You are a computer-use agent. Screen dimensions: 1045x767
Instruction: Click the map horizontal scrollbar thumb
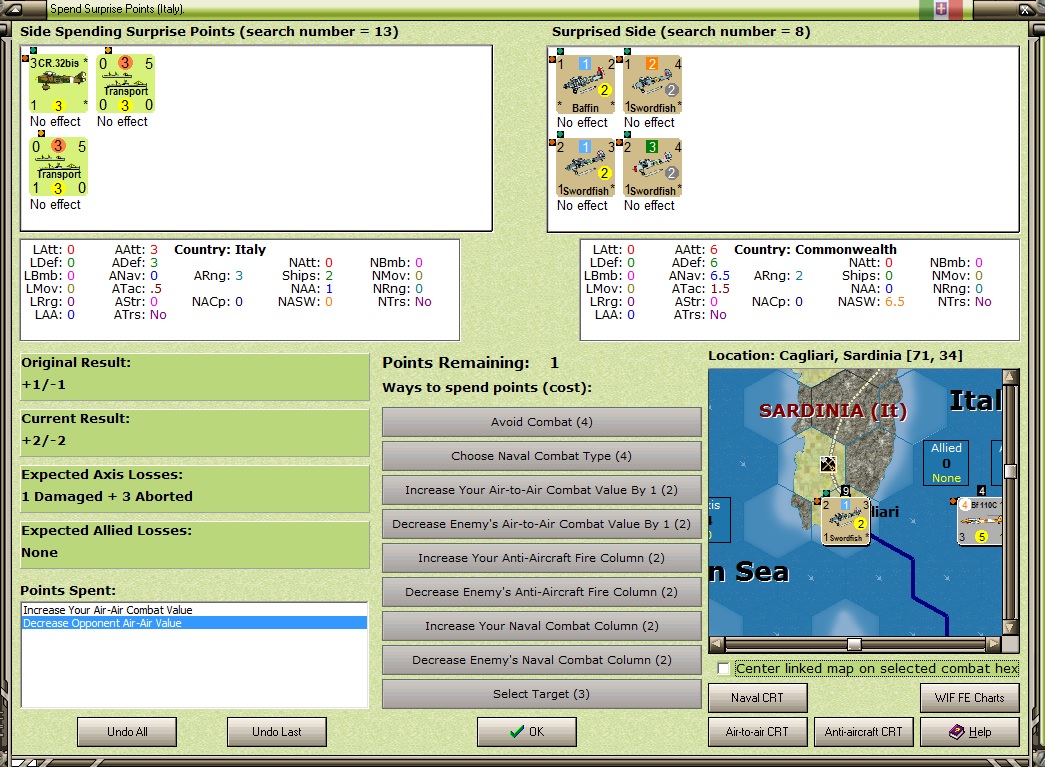[854, 644]
